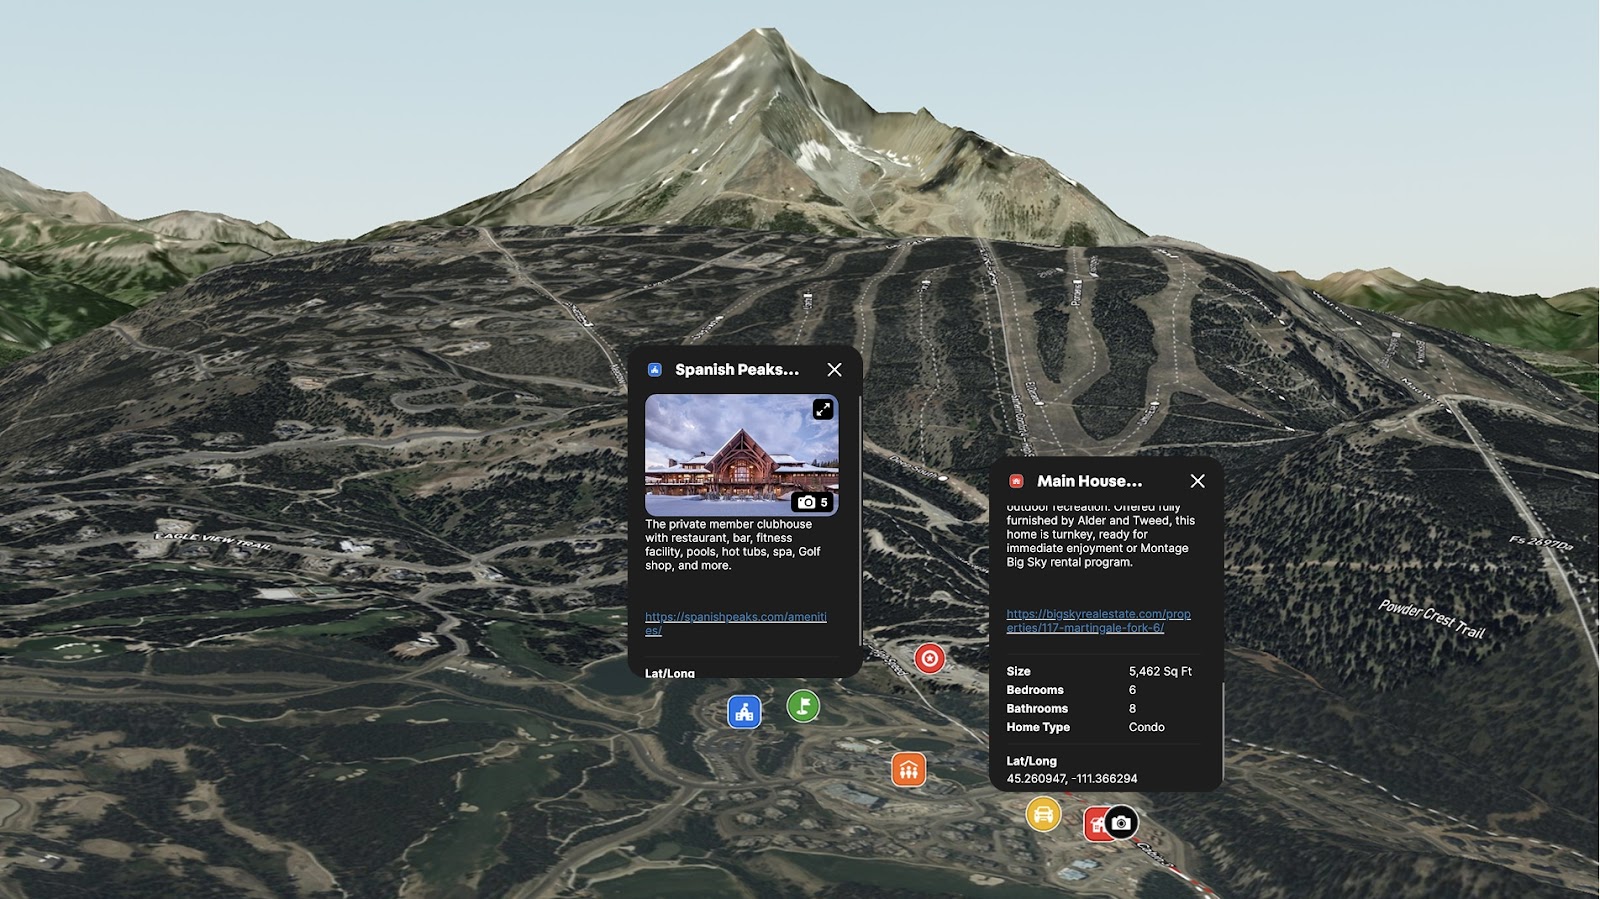The width and height of the screenshot is (1600, 899).
Task: Click the '45.260947, -111.366294' coordinates
Action: [x=1072, y=778]
